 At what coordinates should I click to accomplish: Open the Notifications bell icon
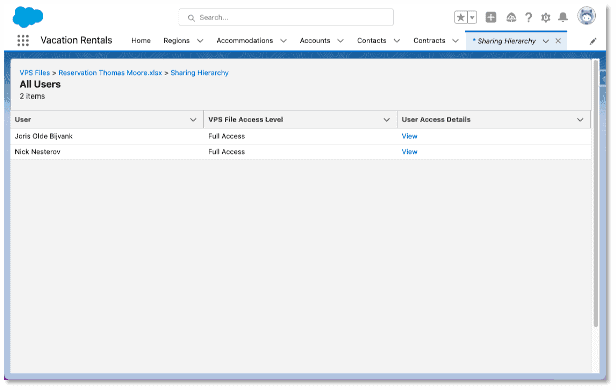pyautogui.click(x=563, y=17)
